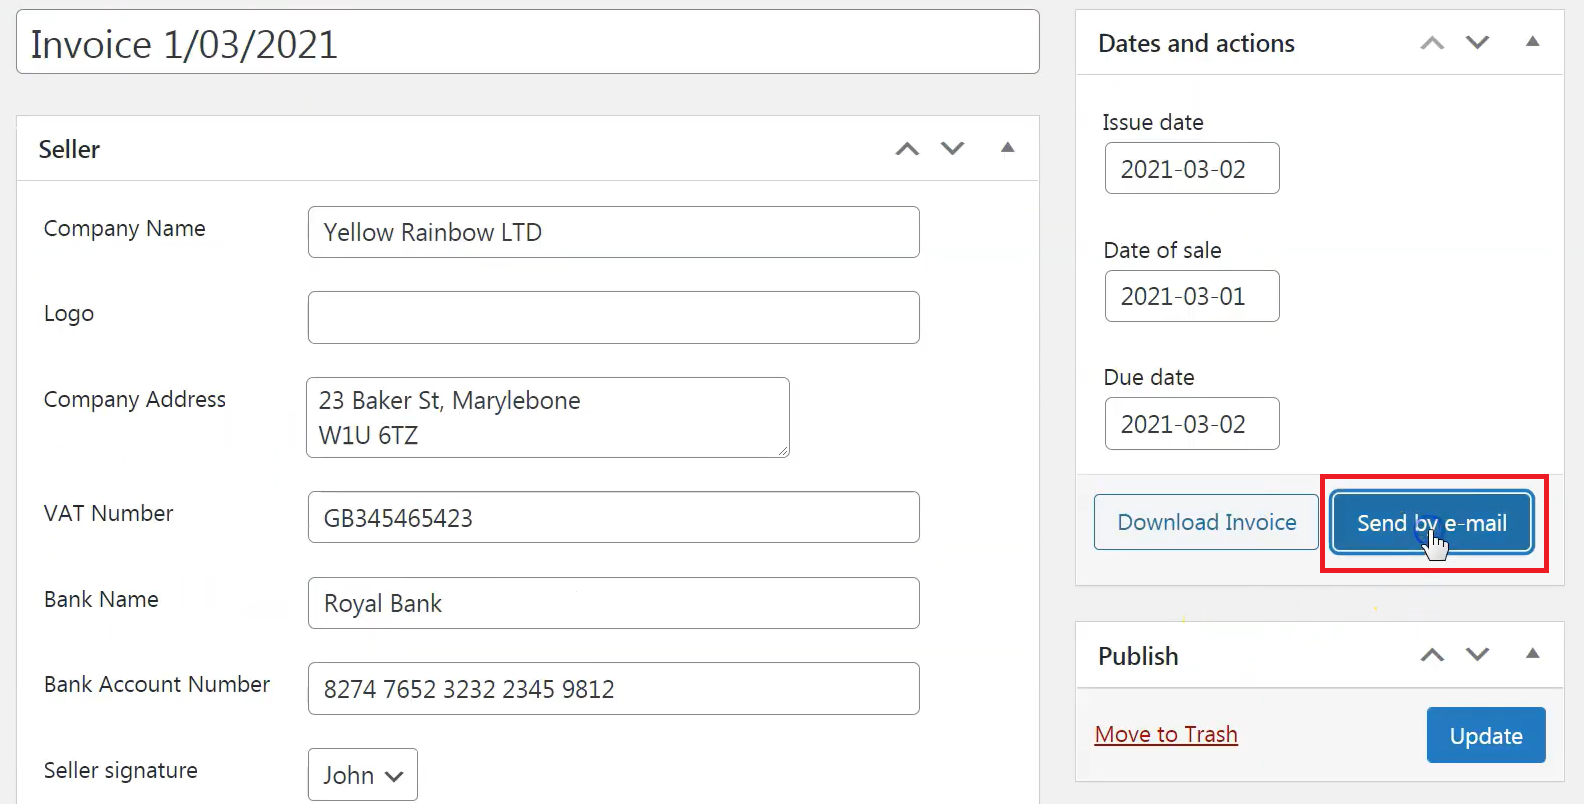Move the Seller panel up

pos(907,149)
